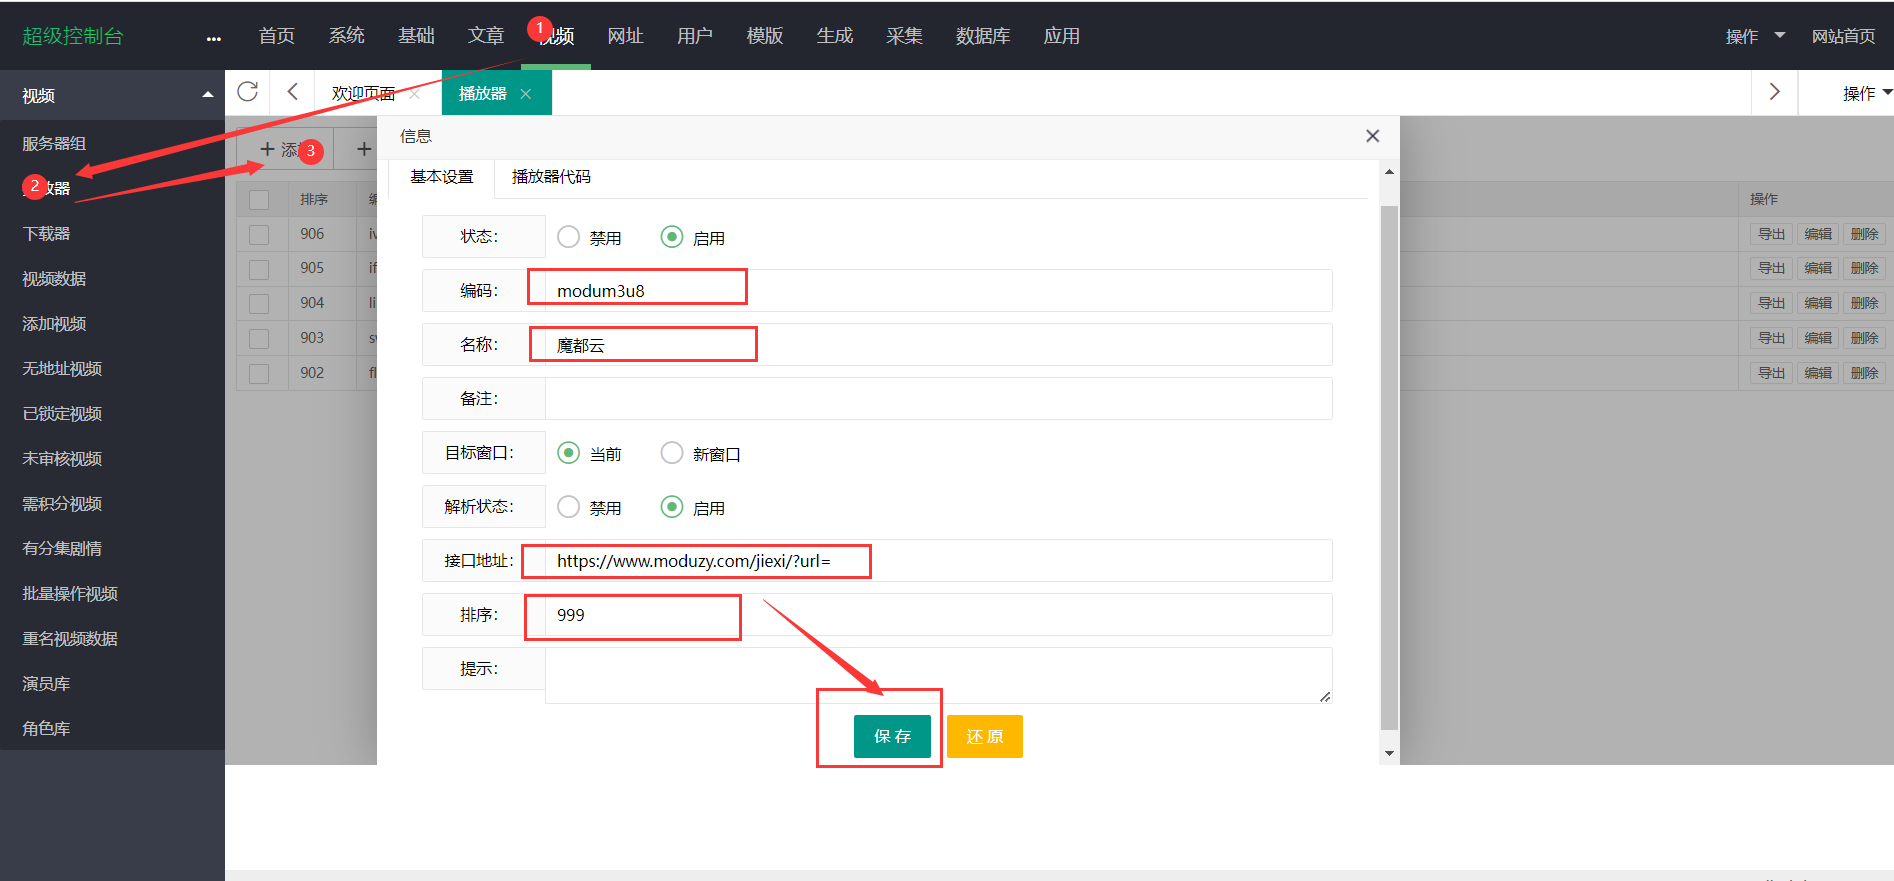Click into the 备注 input field

coord(938,398)
